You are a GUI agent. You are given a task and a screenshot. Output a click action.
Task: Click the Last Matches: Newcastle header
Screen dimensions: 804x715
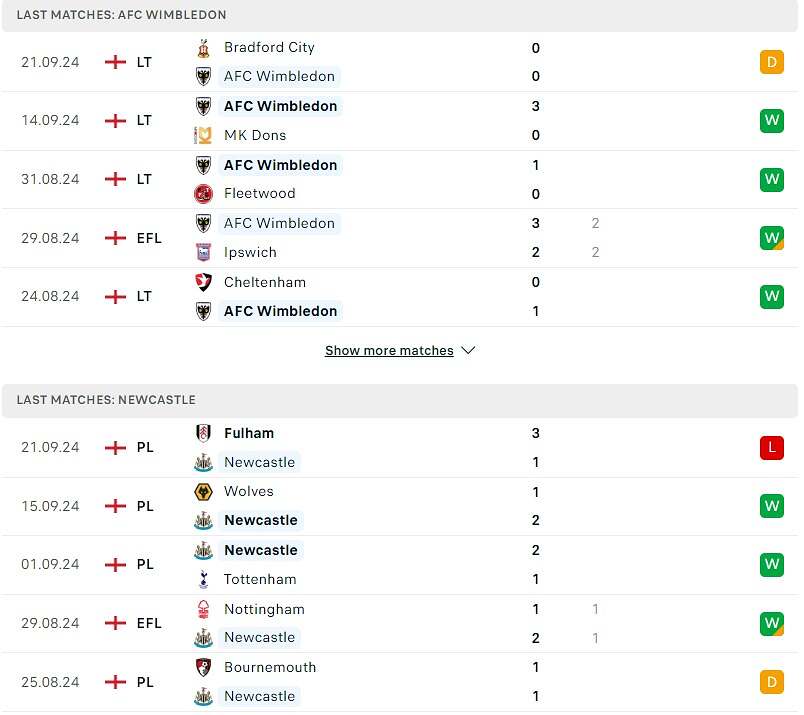tap(106, 400)
